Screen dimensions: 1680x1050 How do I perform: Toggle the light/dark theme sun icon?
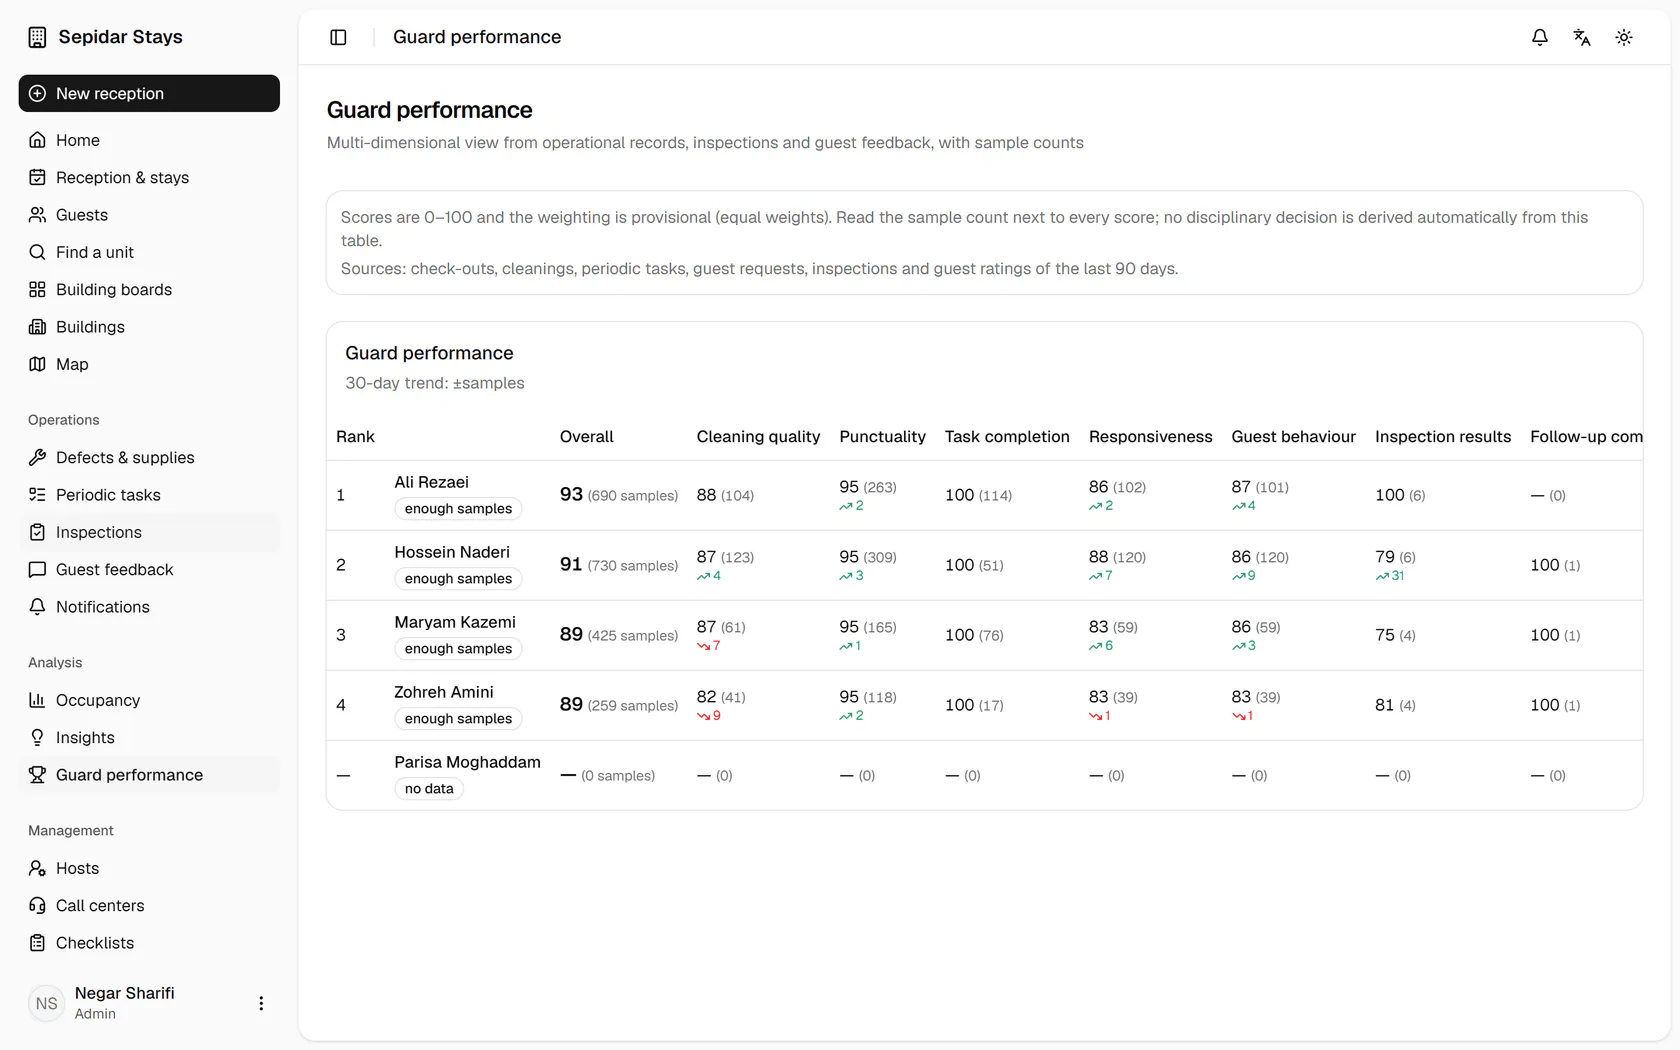click(x=1624, y=37)
